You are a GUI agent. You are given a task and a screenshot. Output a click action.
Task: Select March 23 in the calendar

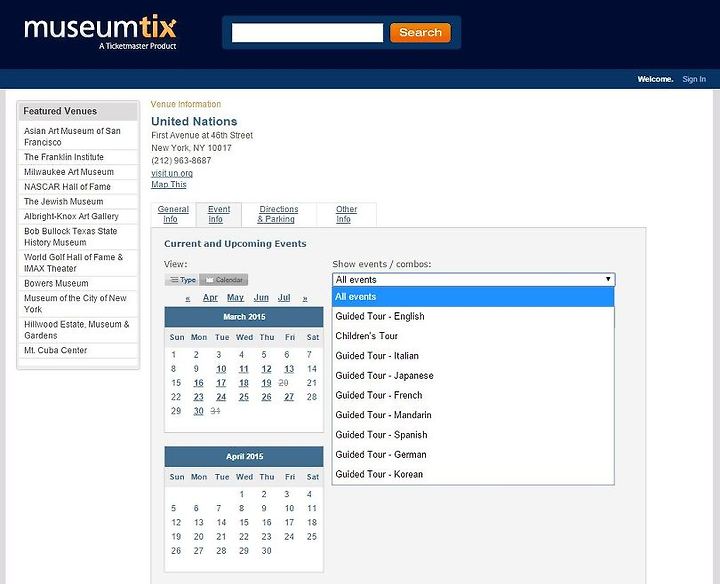(x=198, y=397)
